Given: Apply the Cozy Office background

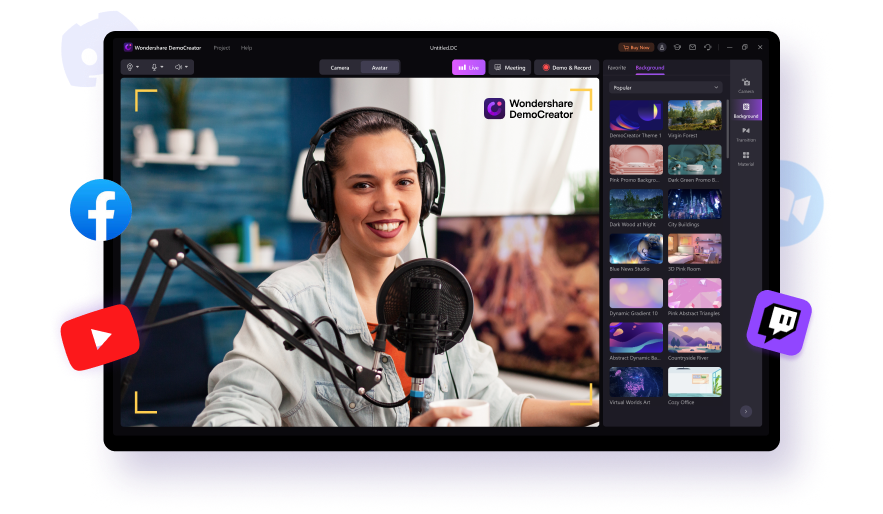Looking at the screenshot, I should (694, 382).
